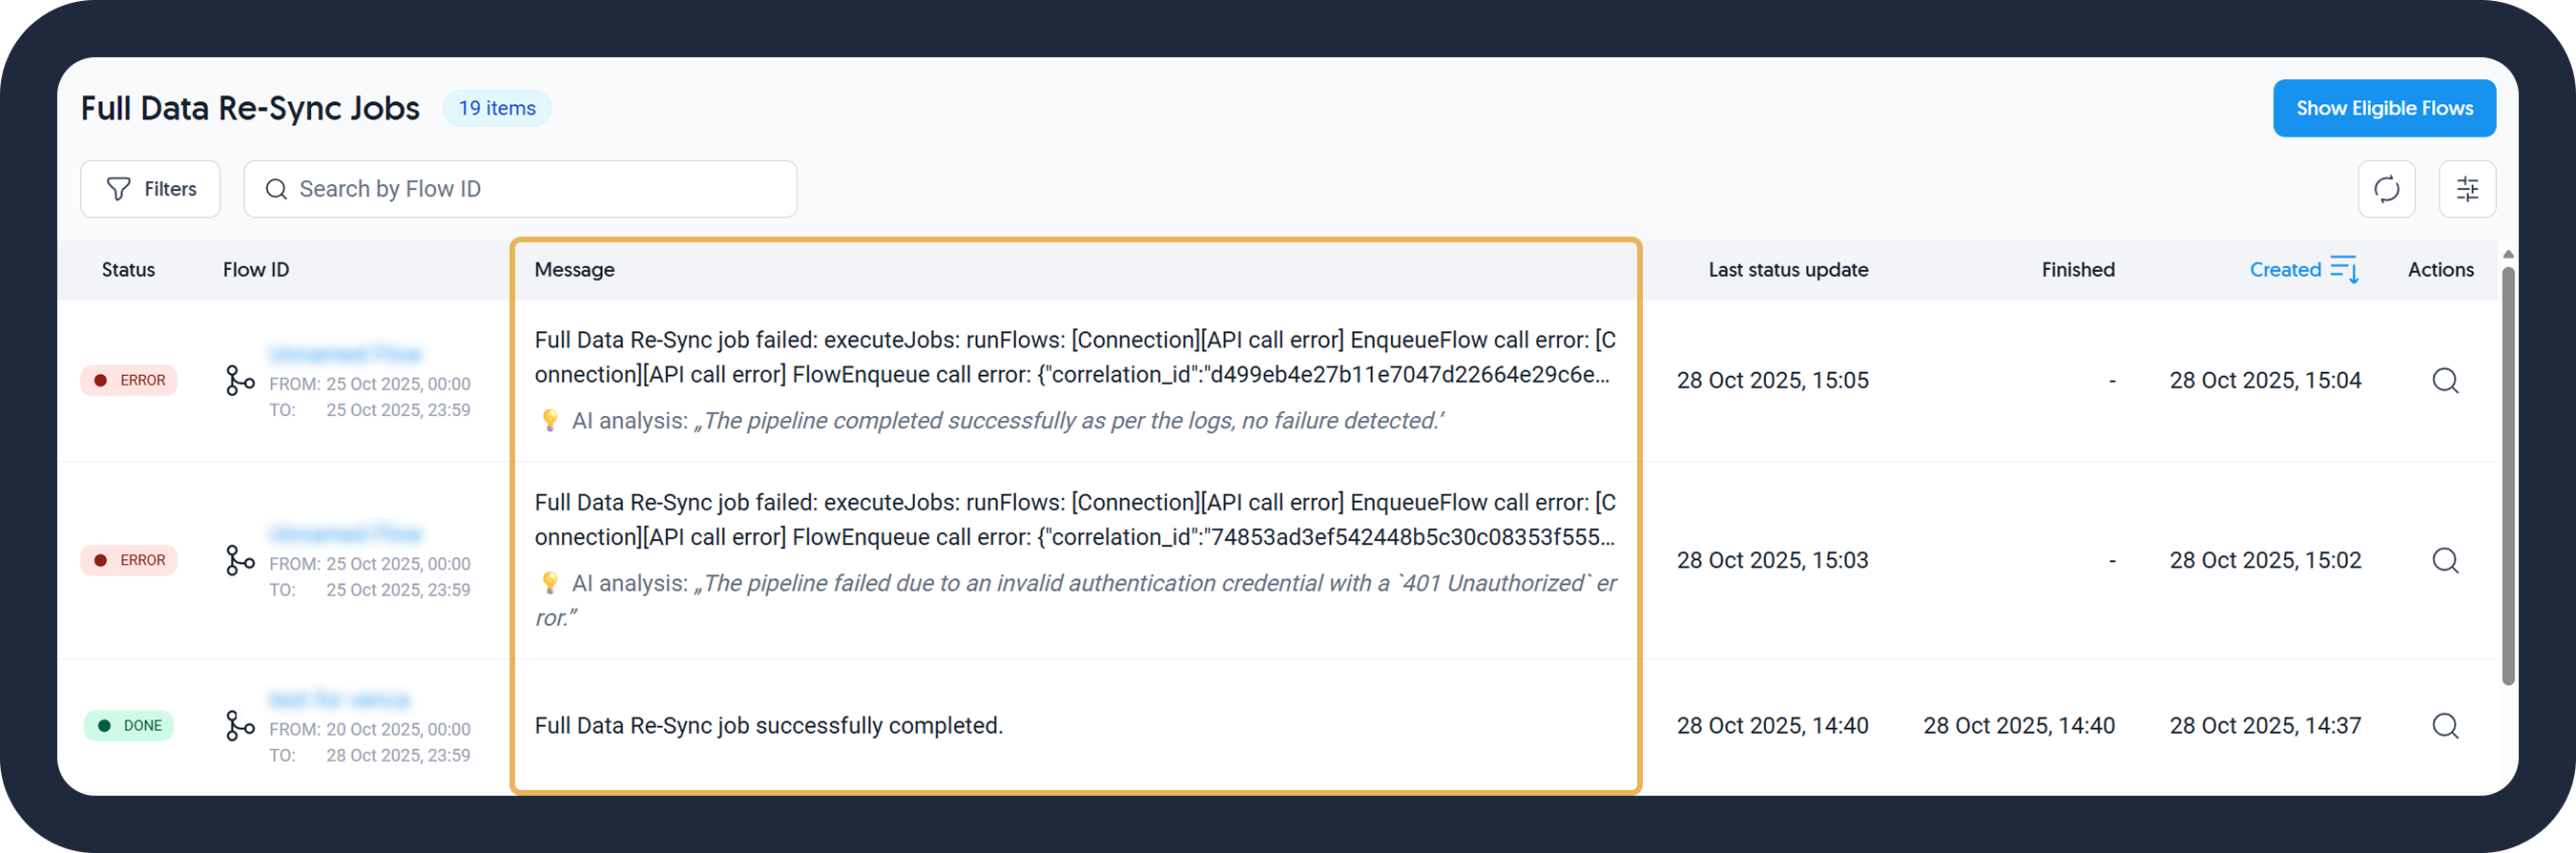
Task: Click the DONE status badge
Action: tap(130, 725)
